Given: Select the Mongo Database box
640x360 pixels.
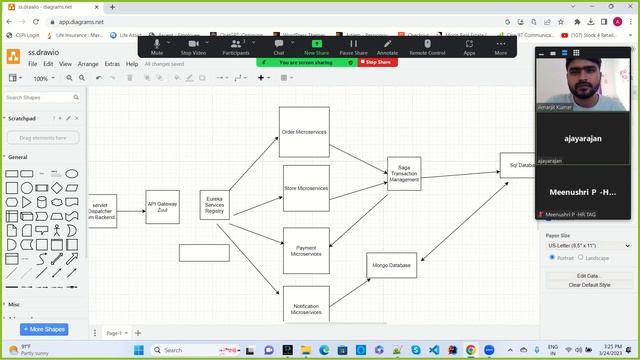Looking at the screenshot, I should coord(391,265).
